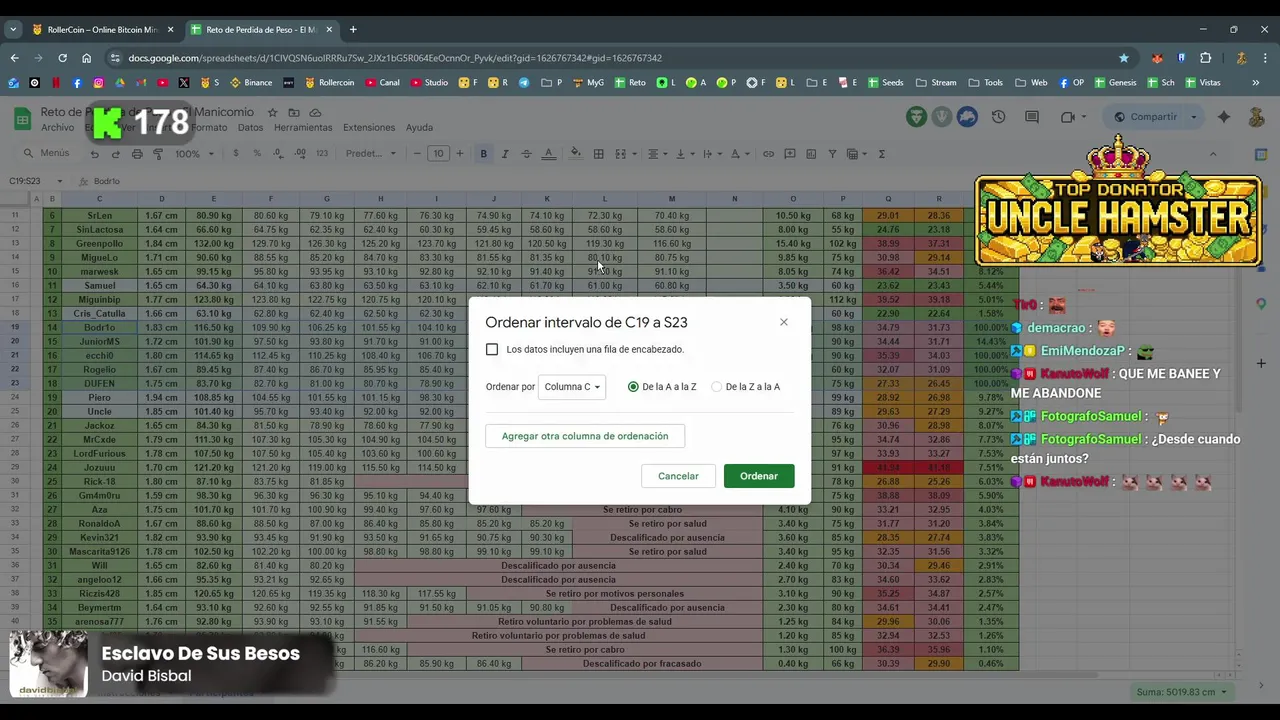1280x720 pixels.
Task: Click the Insert comment icon
Action: tap(790, 154)
